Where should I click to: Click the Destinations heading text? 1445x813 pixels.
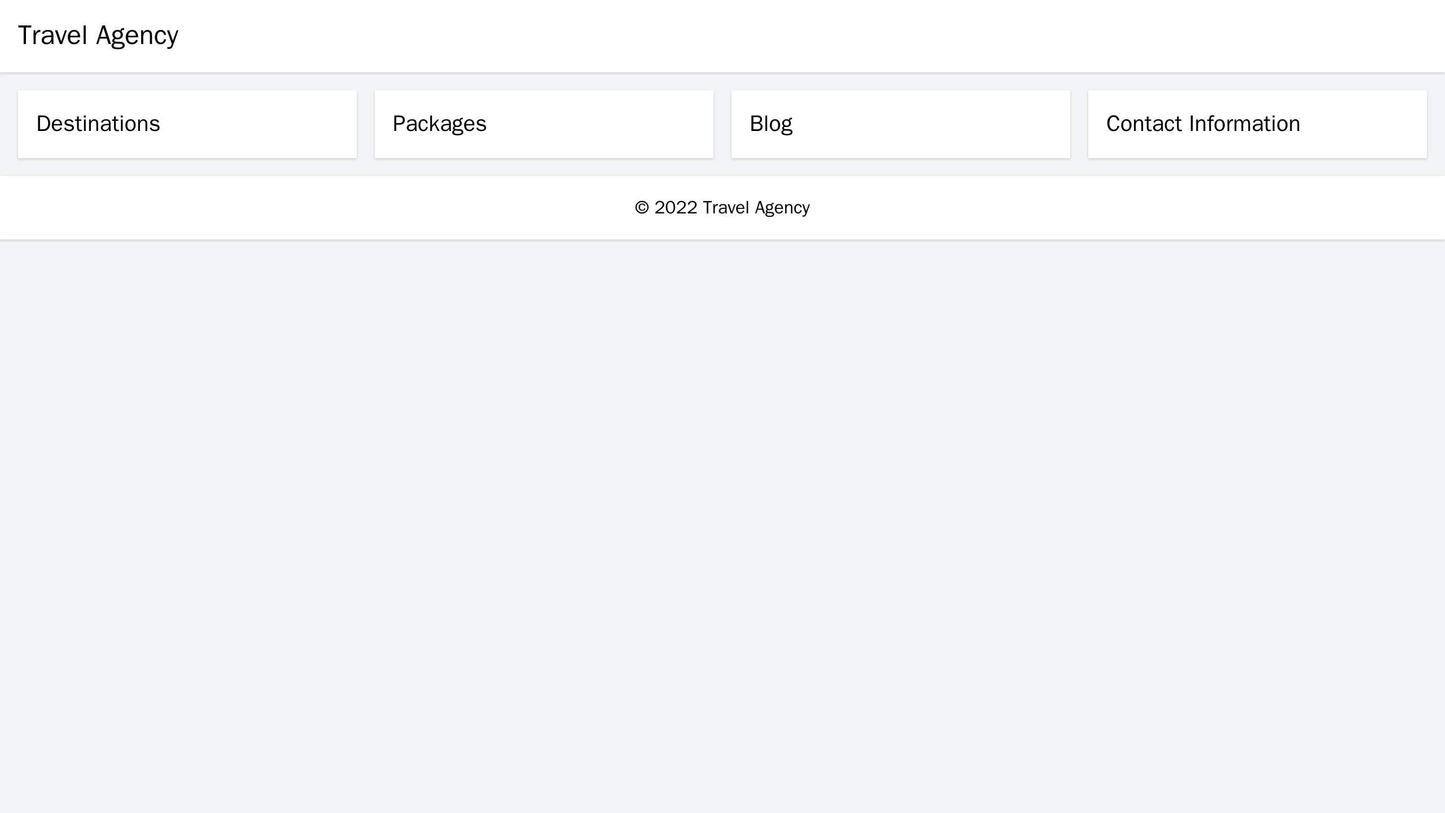[98, 124]
